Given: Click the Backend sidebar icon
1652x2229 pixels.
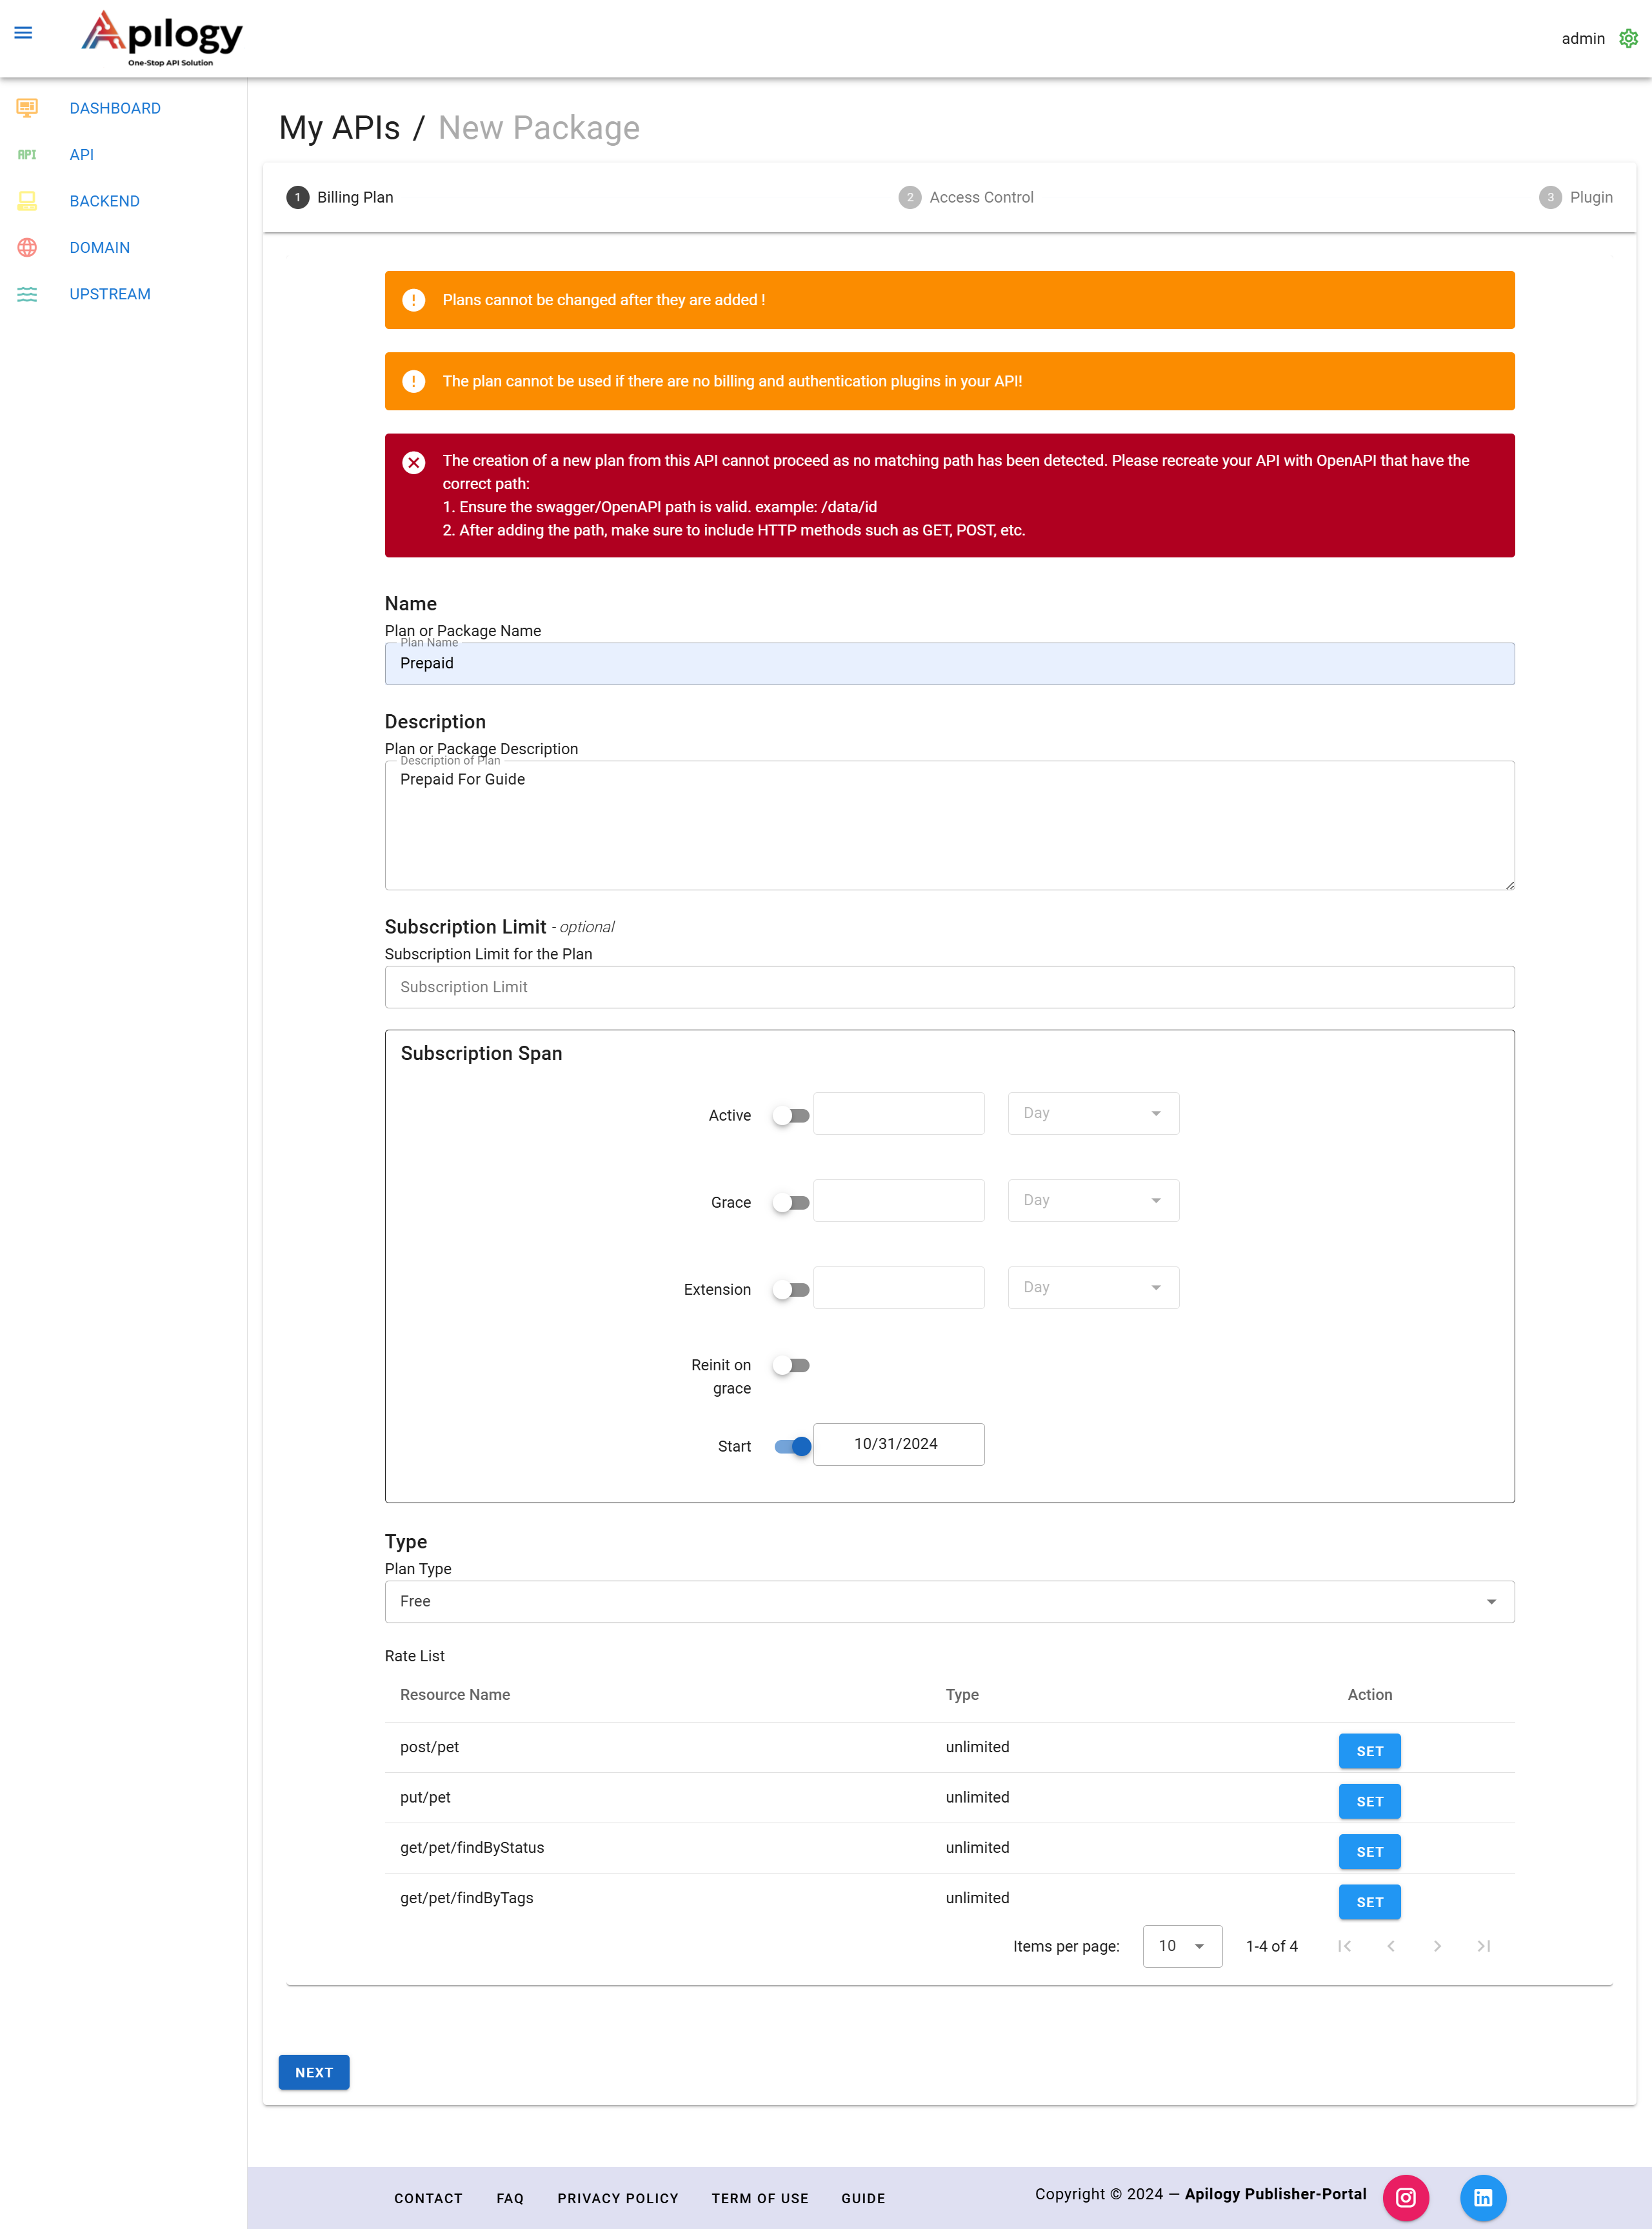Looking at the screenshot, I should (27, 201).
